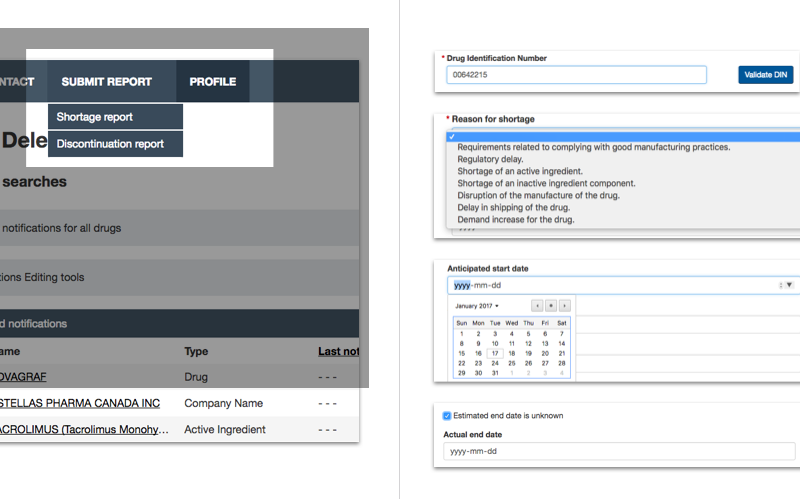Click the Drug Identification Number field
Viewport: 800px width, 500px height.
[576, 75]
